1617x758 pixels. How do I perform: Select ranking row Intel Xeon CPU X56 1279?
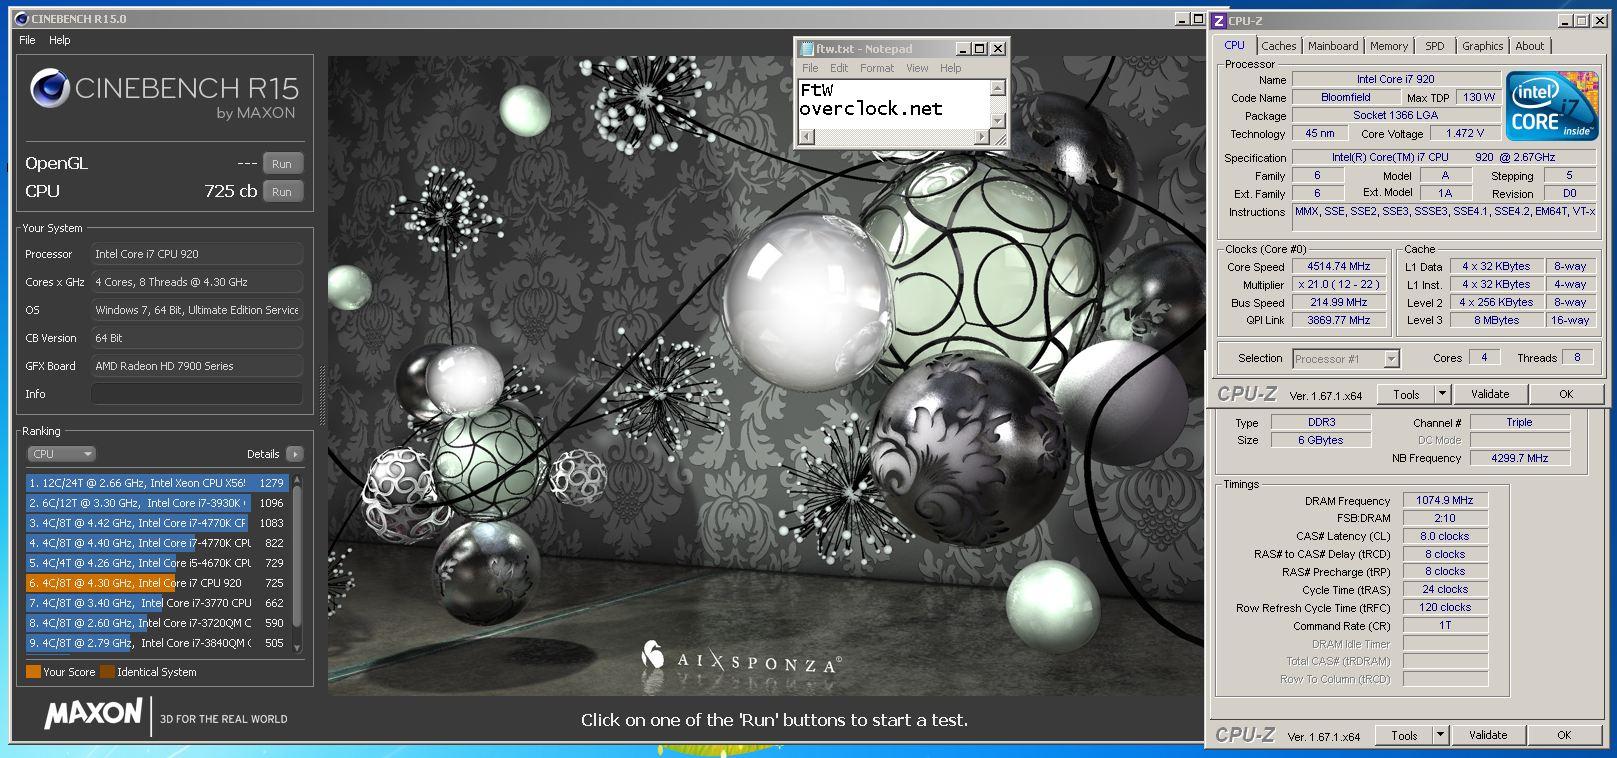[x=157, y=483]
